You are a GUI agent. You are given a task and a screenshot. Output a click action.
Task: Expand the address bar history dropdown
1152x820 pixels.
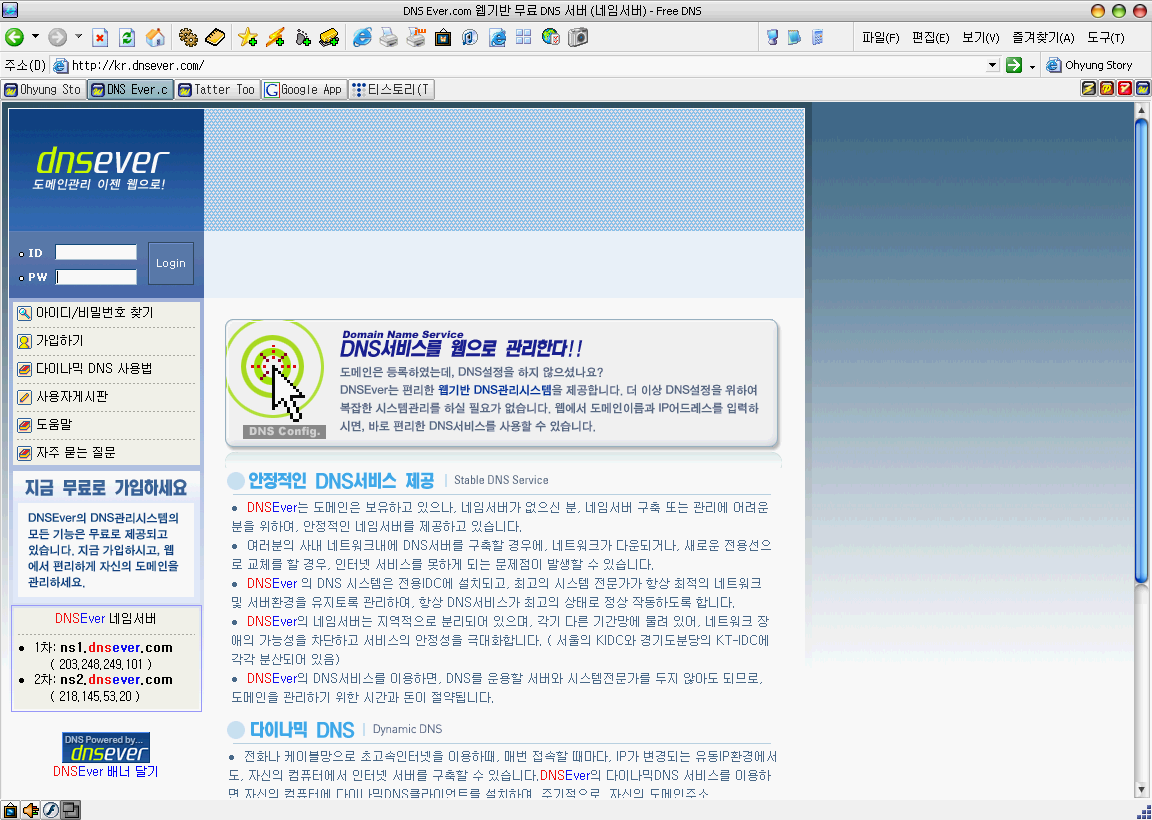[x=993, y=65]
